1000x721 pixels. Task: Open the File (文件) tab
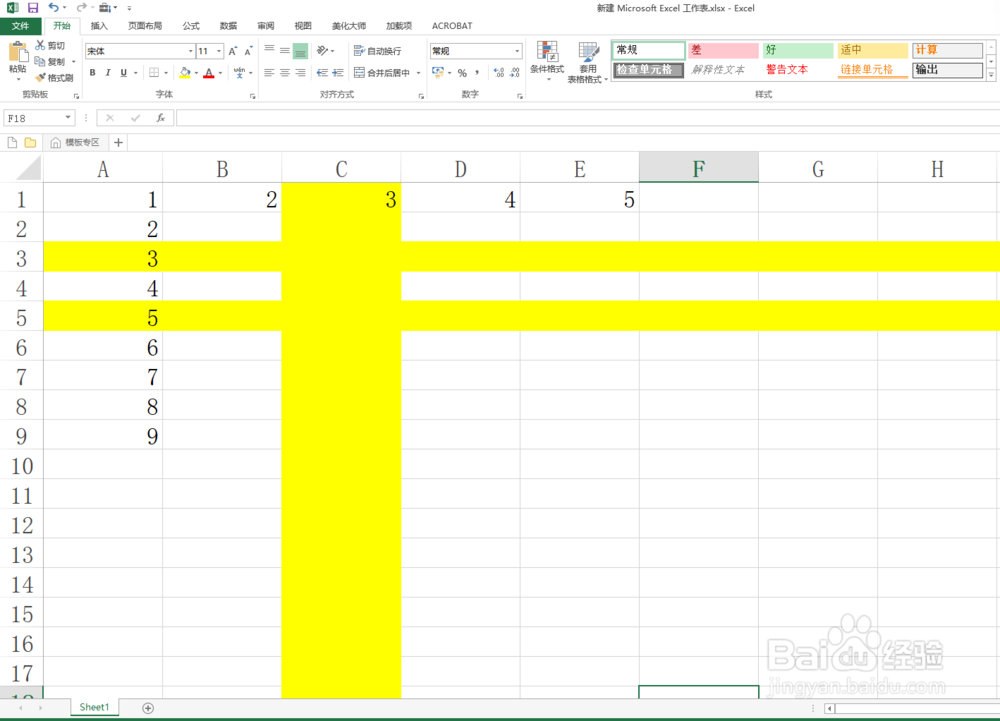(20, 26)
